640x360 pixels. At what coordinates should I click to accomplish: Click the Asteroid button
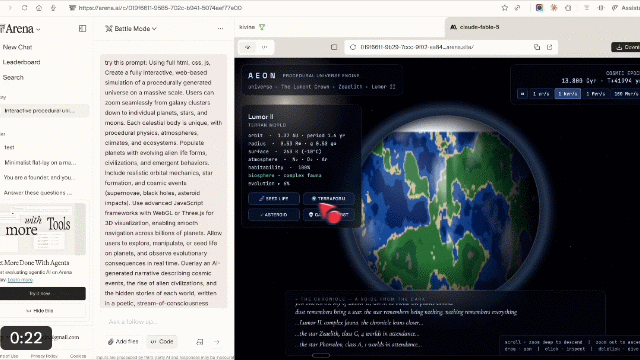273,214
